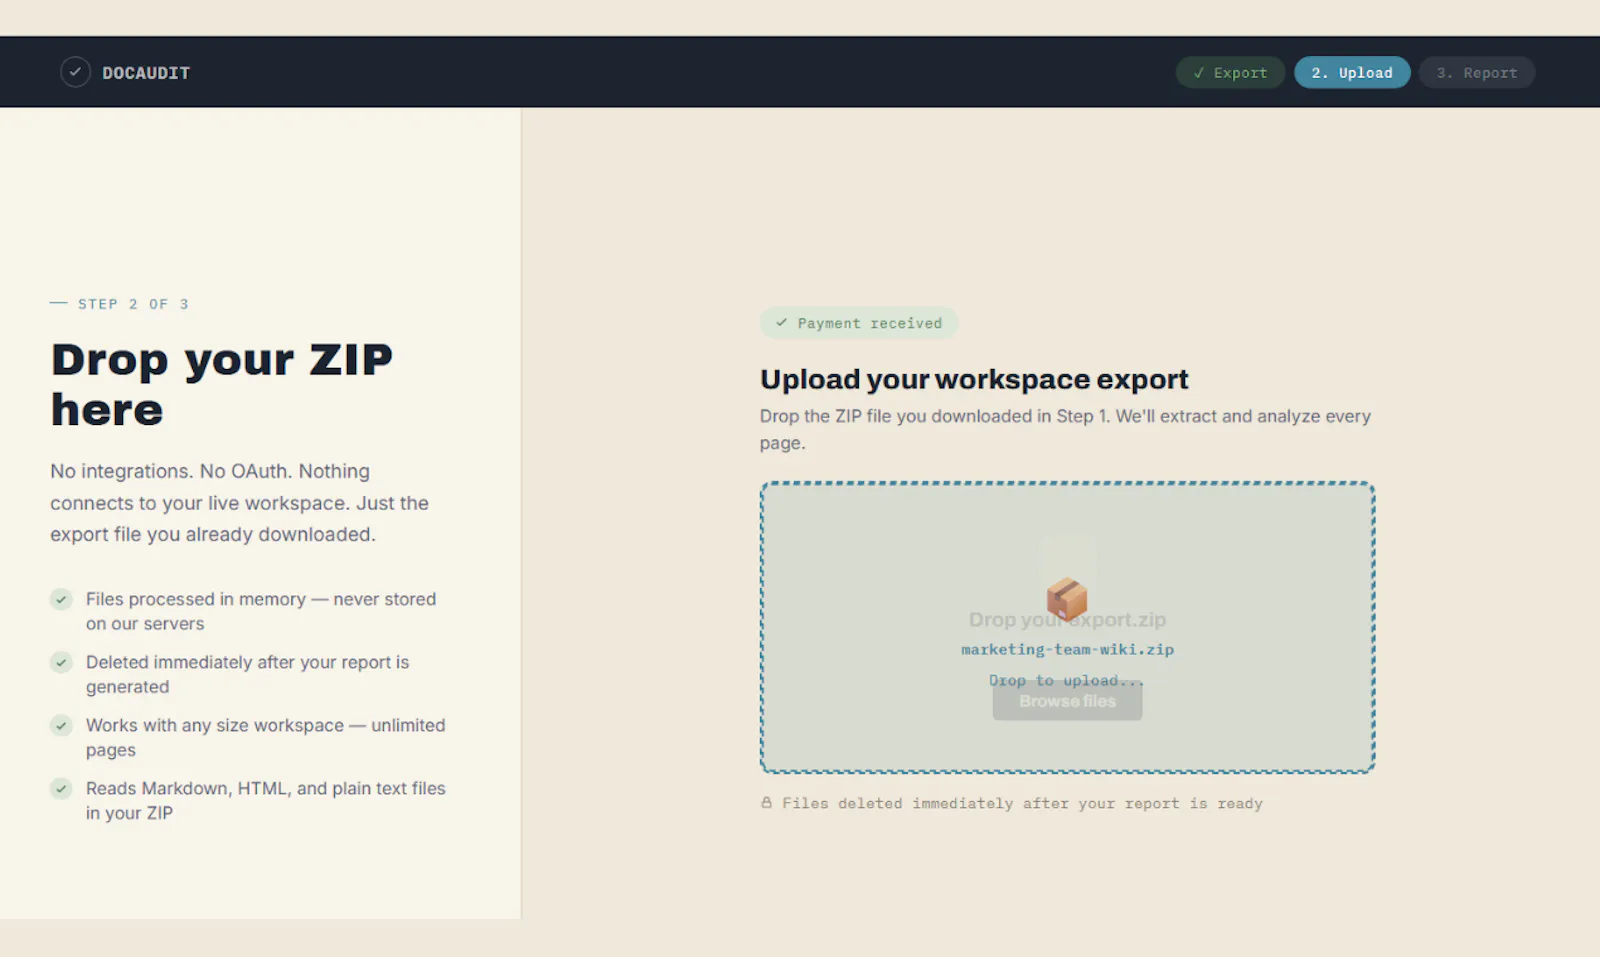Click the marketing-team-wiki.zip file name
Image resolution: width=1600 pixels, height=957 pixels.
(1067, 649)
